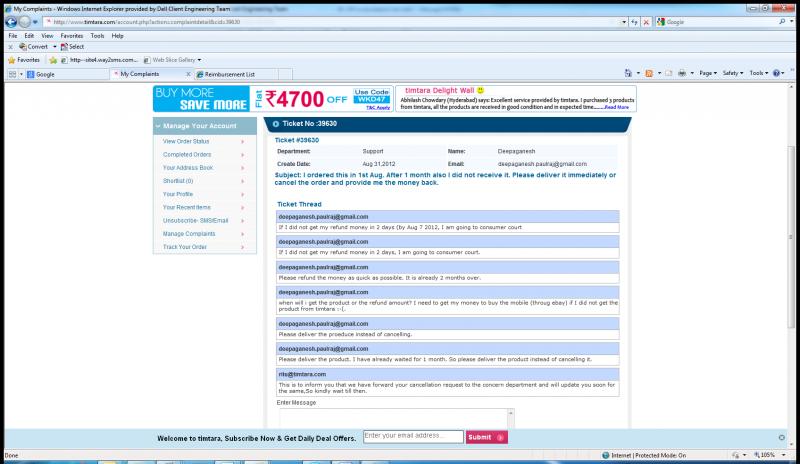Click the Convert toolbar button
The width and height of the screenshot is (800, 464).
click(34, 46)
